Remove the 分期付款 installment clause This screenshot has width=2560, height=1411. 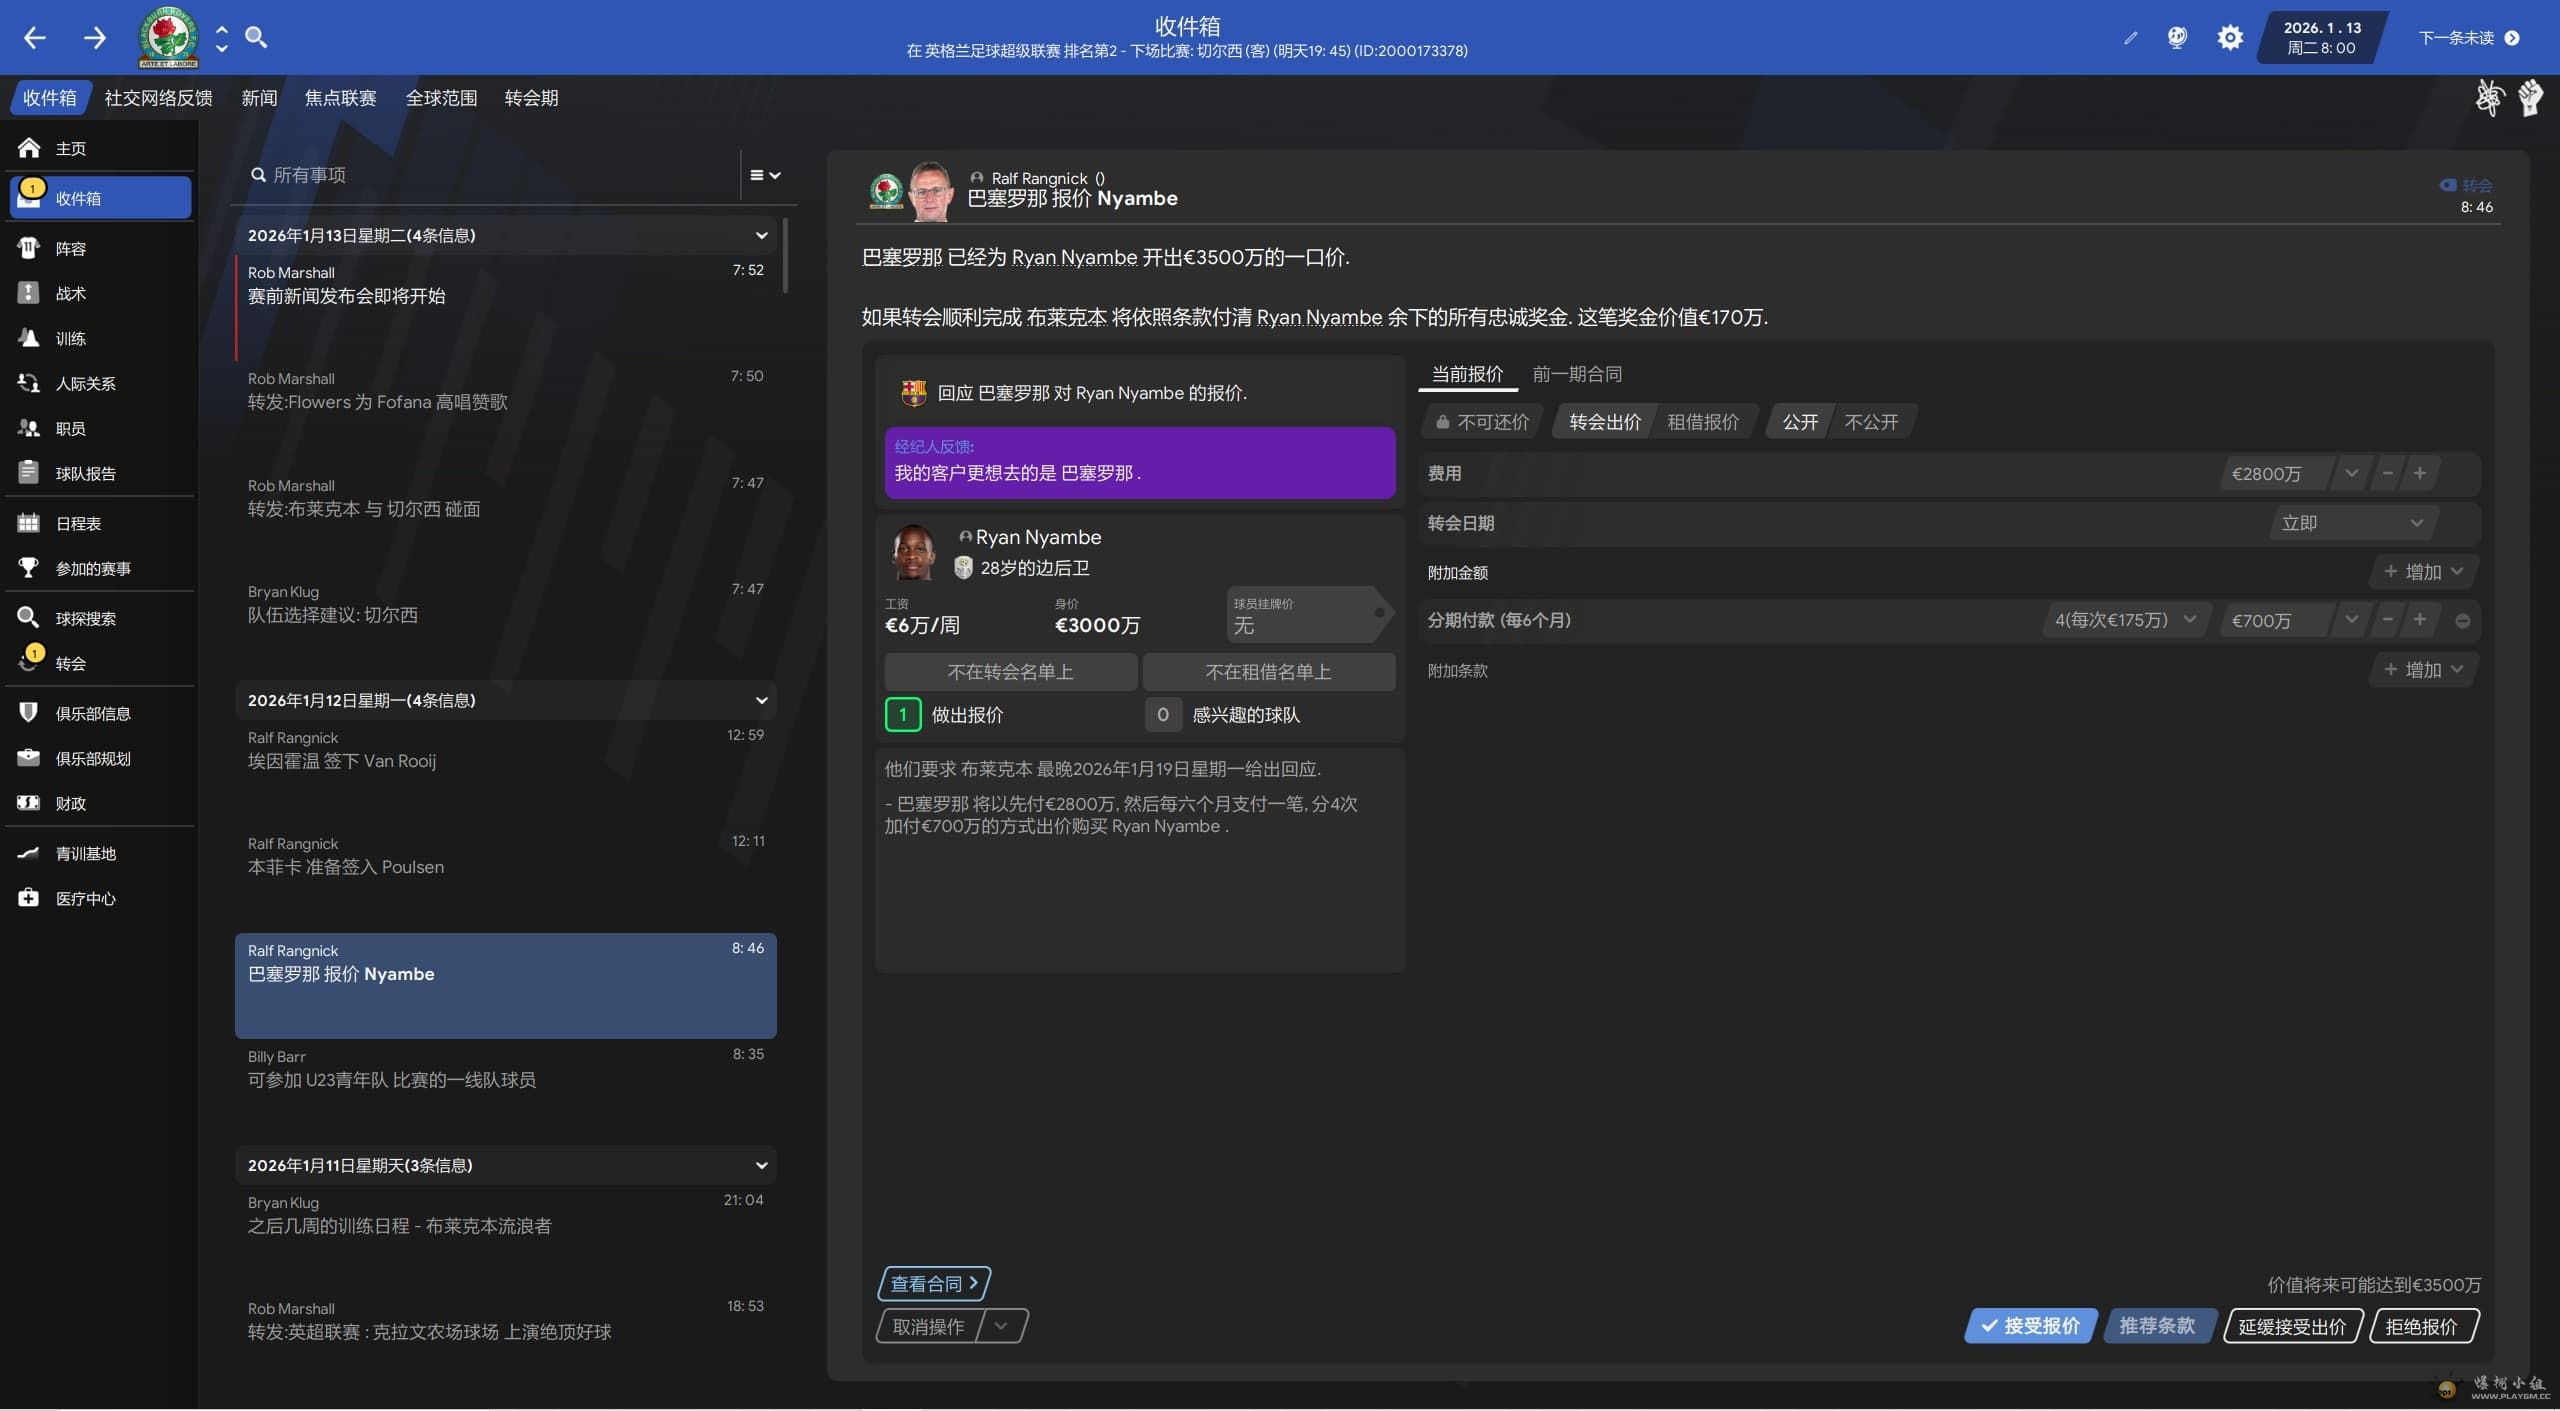[2463, 621]
